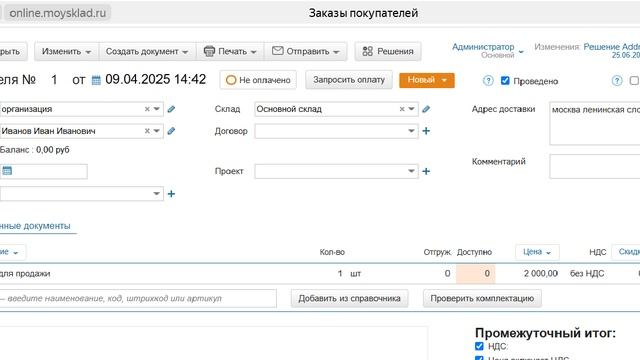Screen dimensions: 640x360
Task: Clear organization field with x icon
Action: point(147,109)
